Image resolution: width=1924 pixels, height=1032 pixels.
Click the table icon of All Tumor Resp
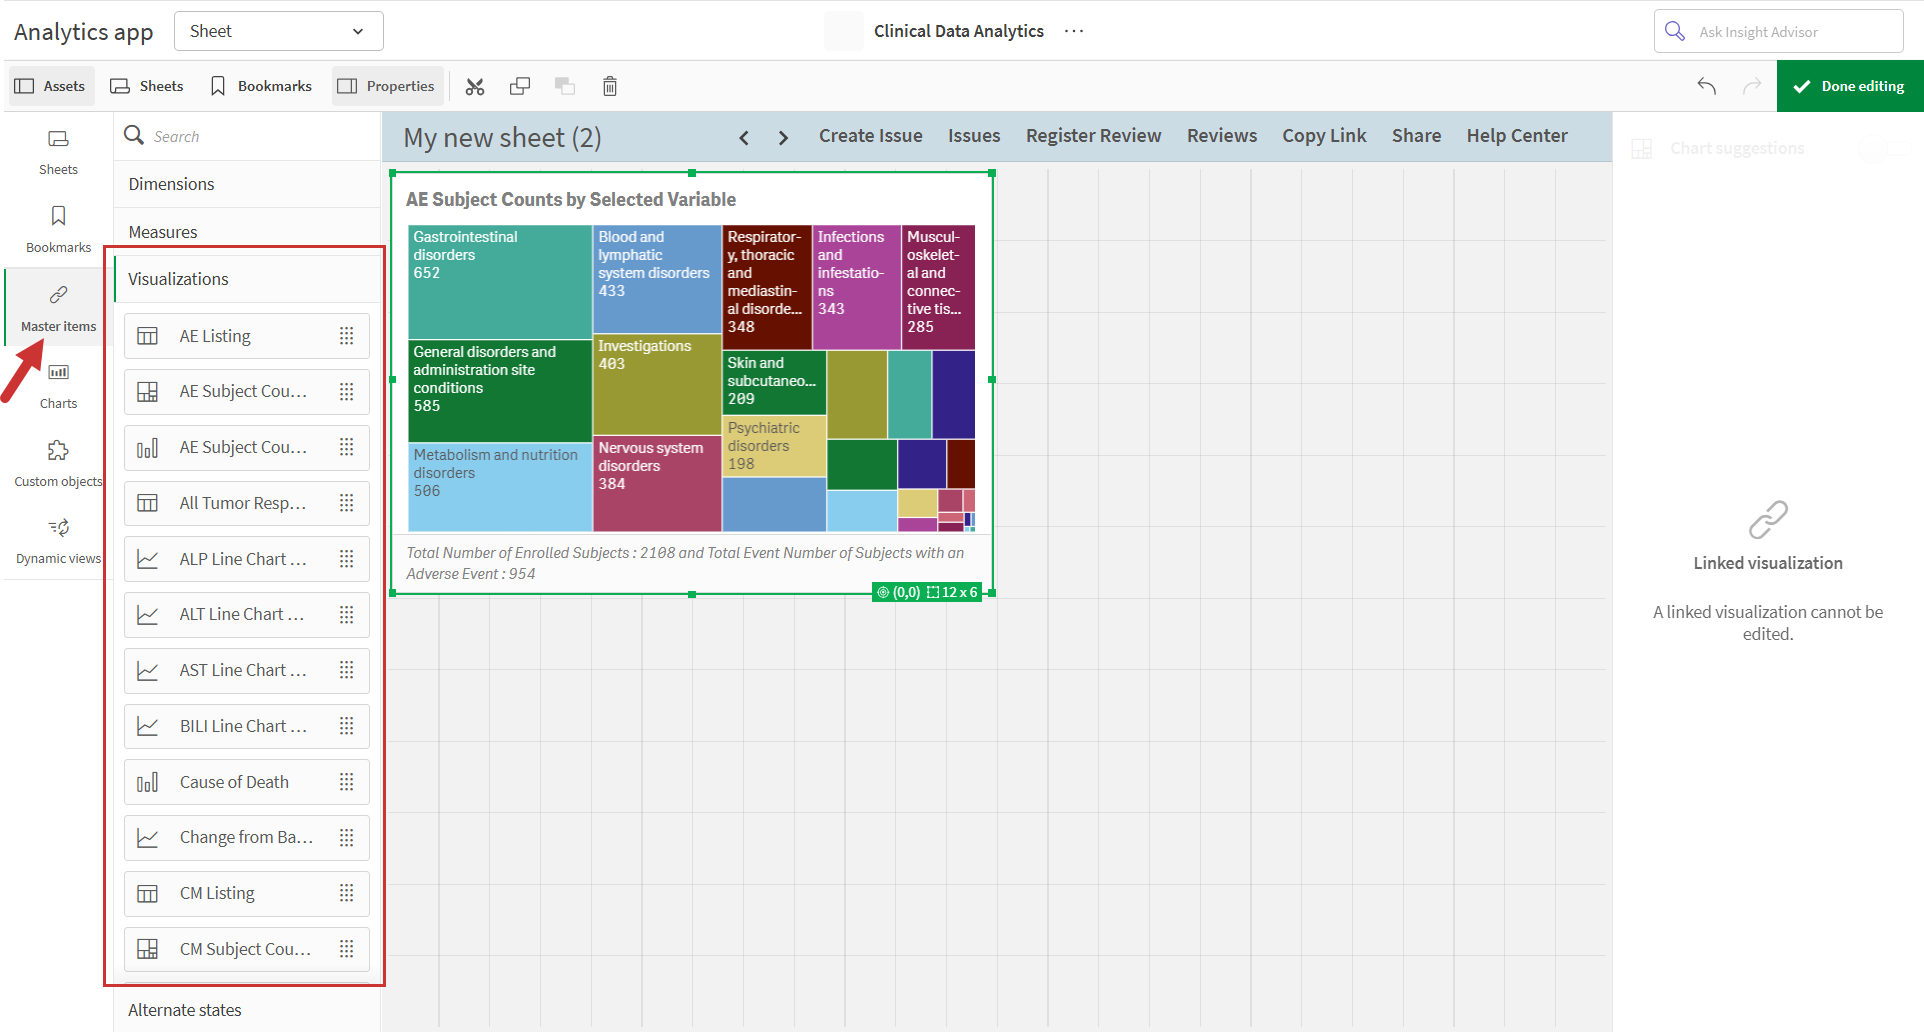(147, 503)
